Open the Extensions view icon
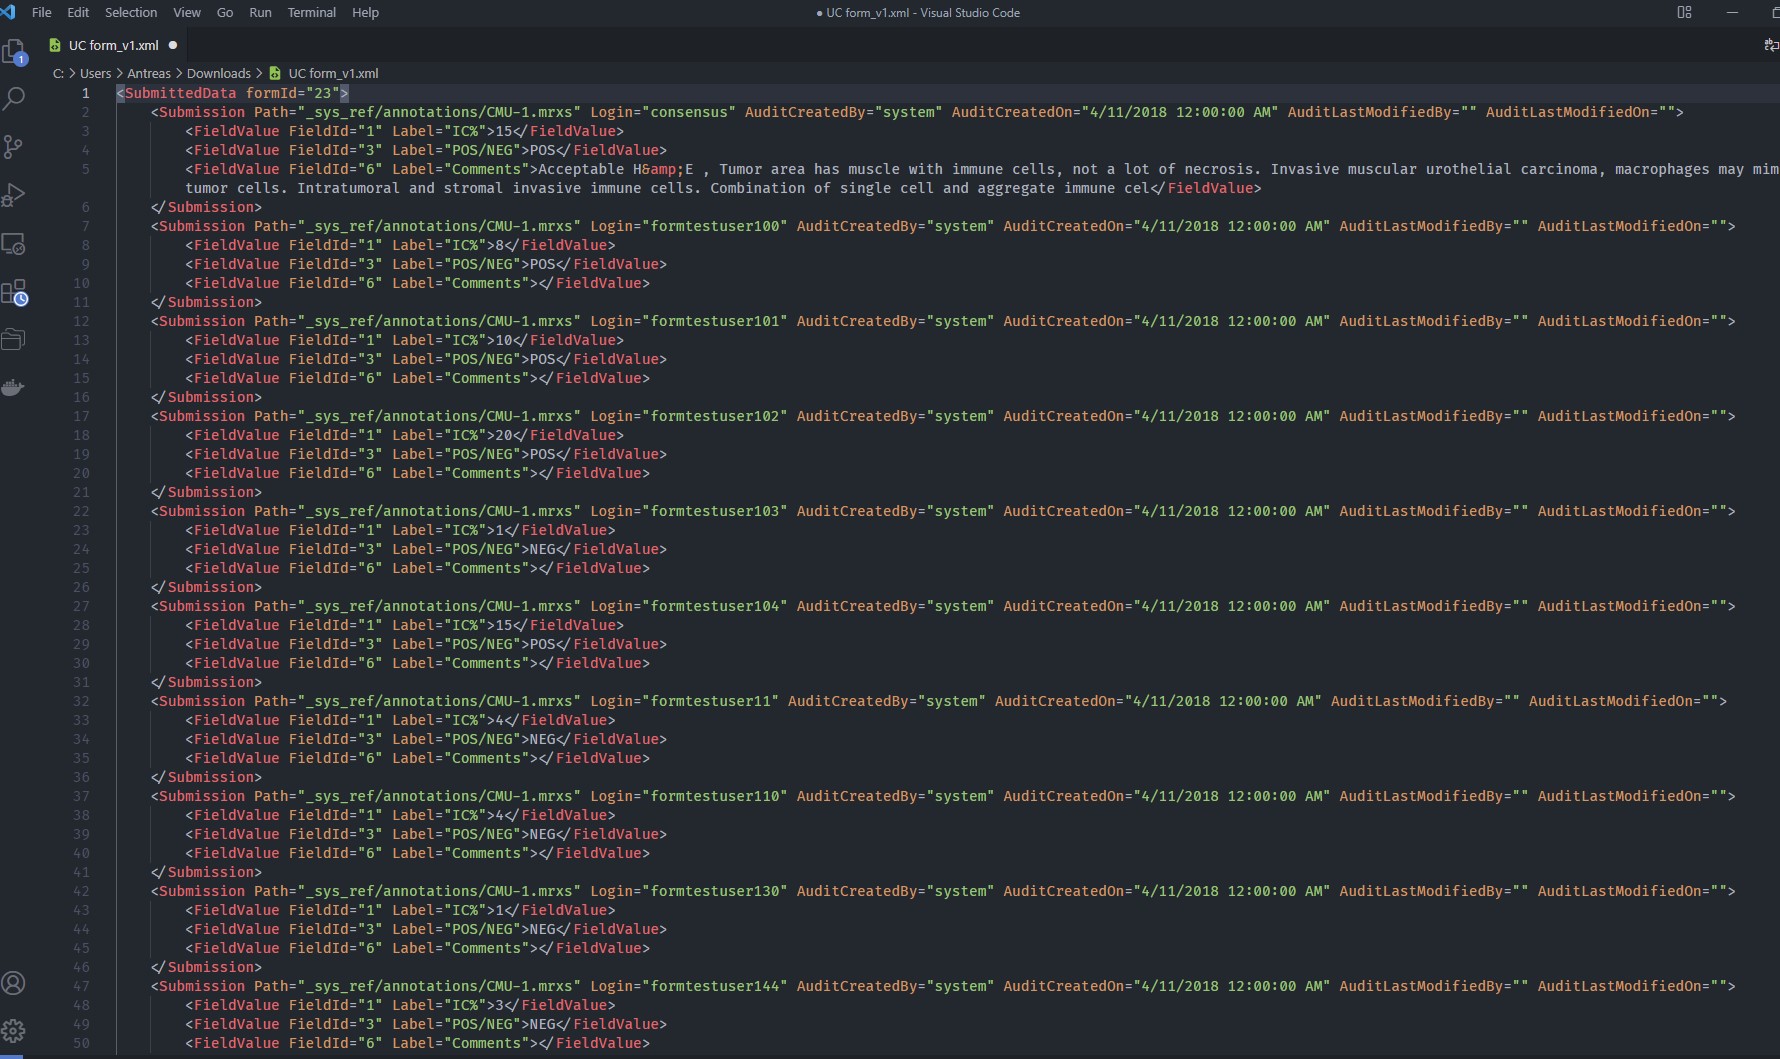 coord(14,292)
